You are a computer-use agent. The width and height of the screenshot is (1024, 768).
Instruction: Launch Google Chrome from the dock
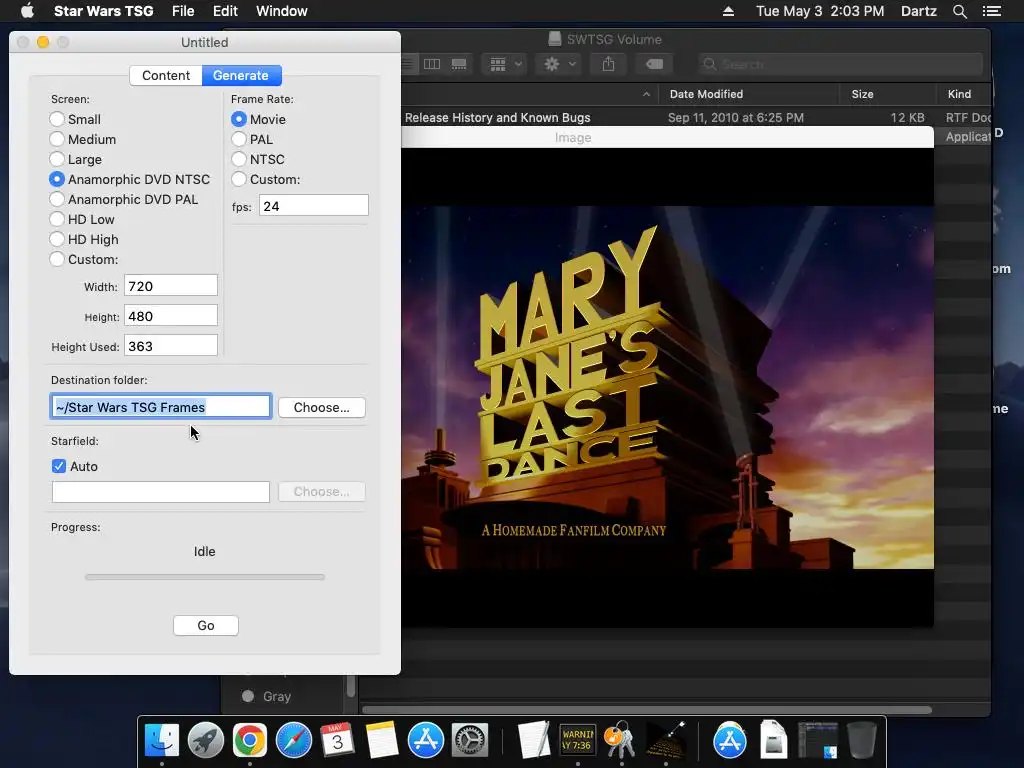(x=249, y=741)
